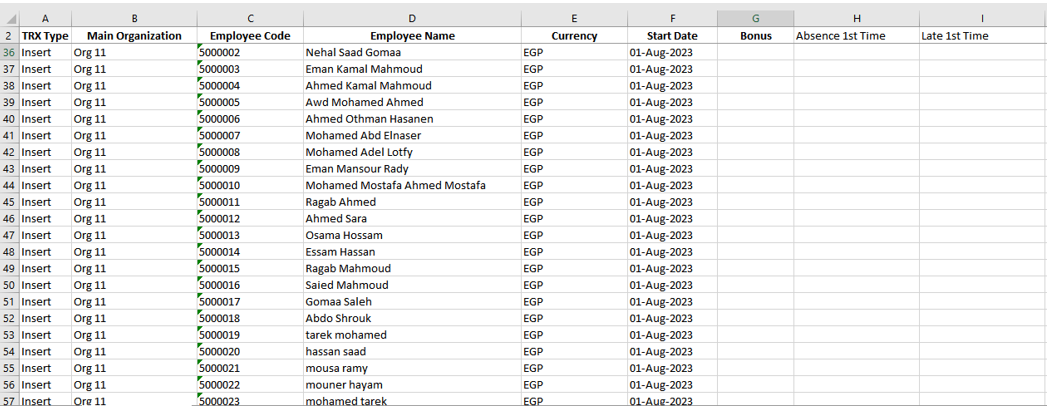Select column A header

[45, 18]
